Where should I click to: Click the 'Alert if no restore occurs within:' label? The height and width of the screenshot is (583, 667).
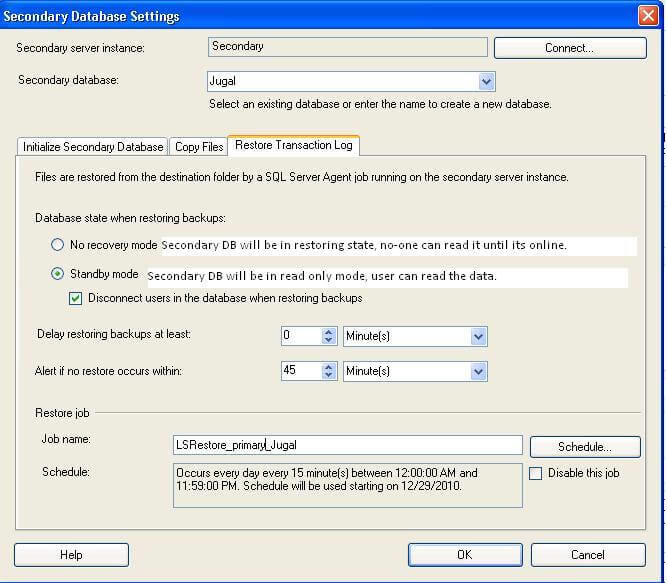108,371
